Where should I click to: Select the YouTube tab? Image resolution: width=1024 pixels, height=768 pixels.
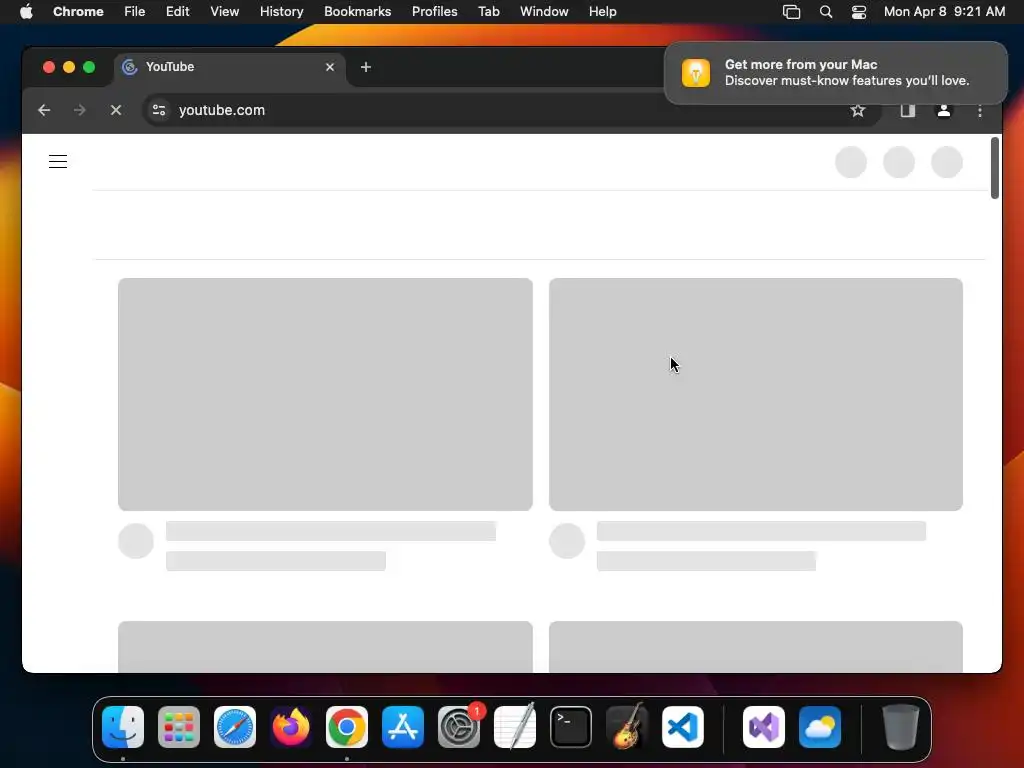tap(230, 67)
